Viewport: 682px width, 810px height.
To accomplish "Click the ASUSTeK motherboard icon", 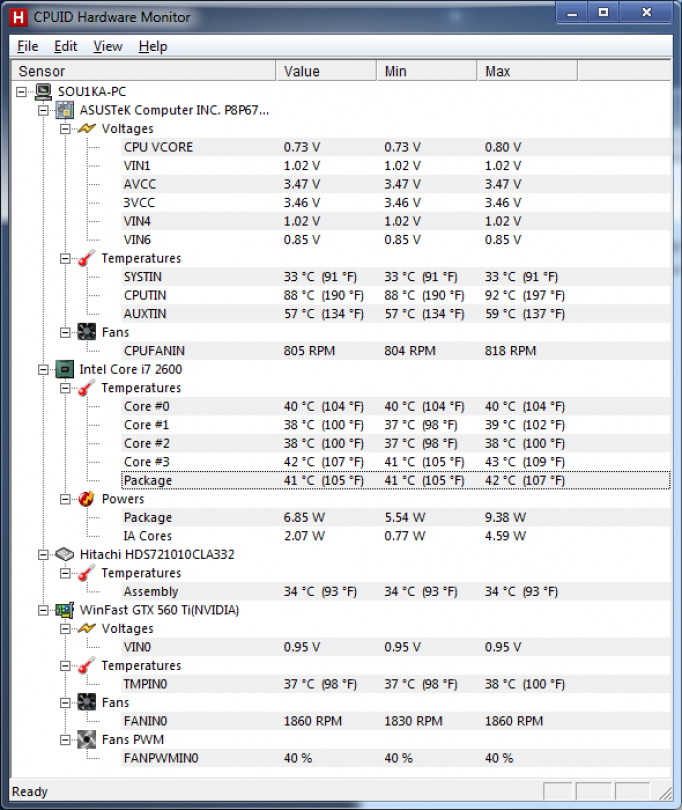I will click(65, 110).
